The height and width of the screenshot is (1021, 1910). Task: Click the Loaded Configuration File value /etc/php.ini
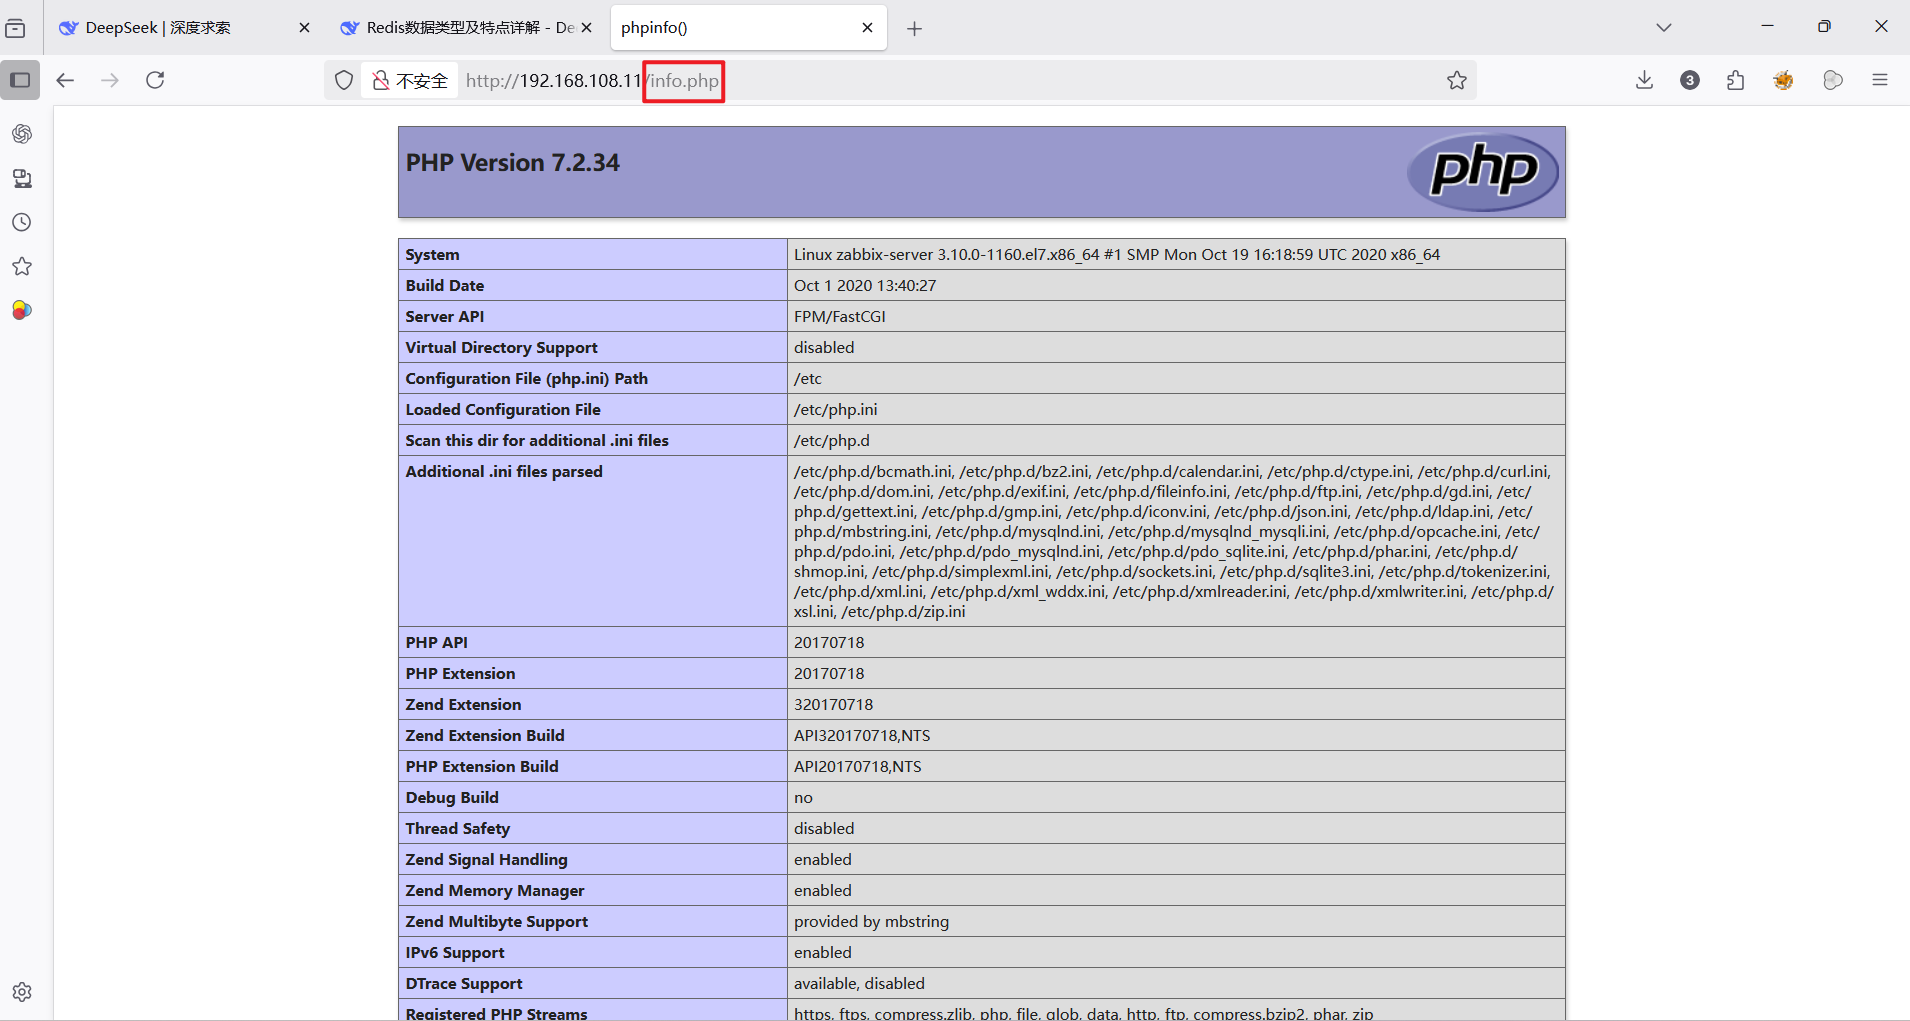(x=835, y=410)
